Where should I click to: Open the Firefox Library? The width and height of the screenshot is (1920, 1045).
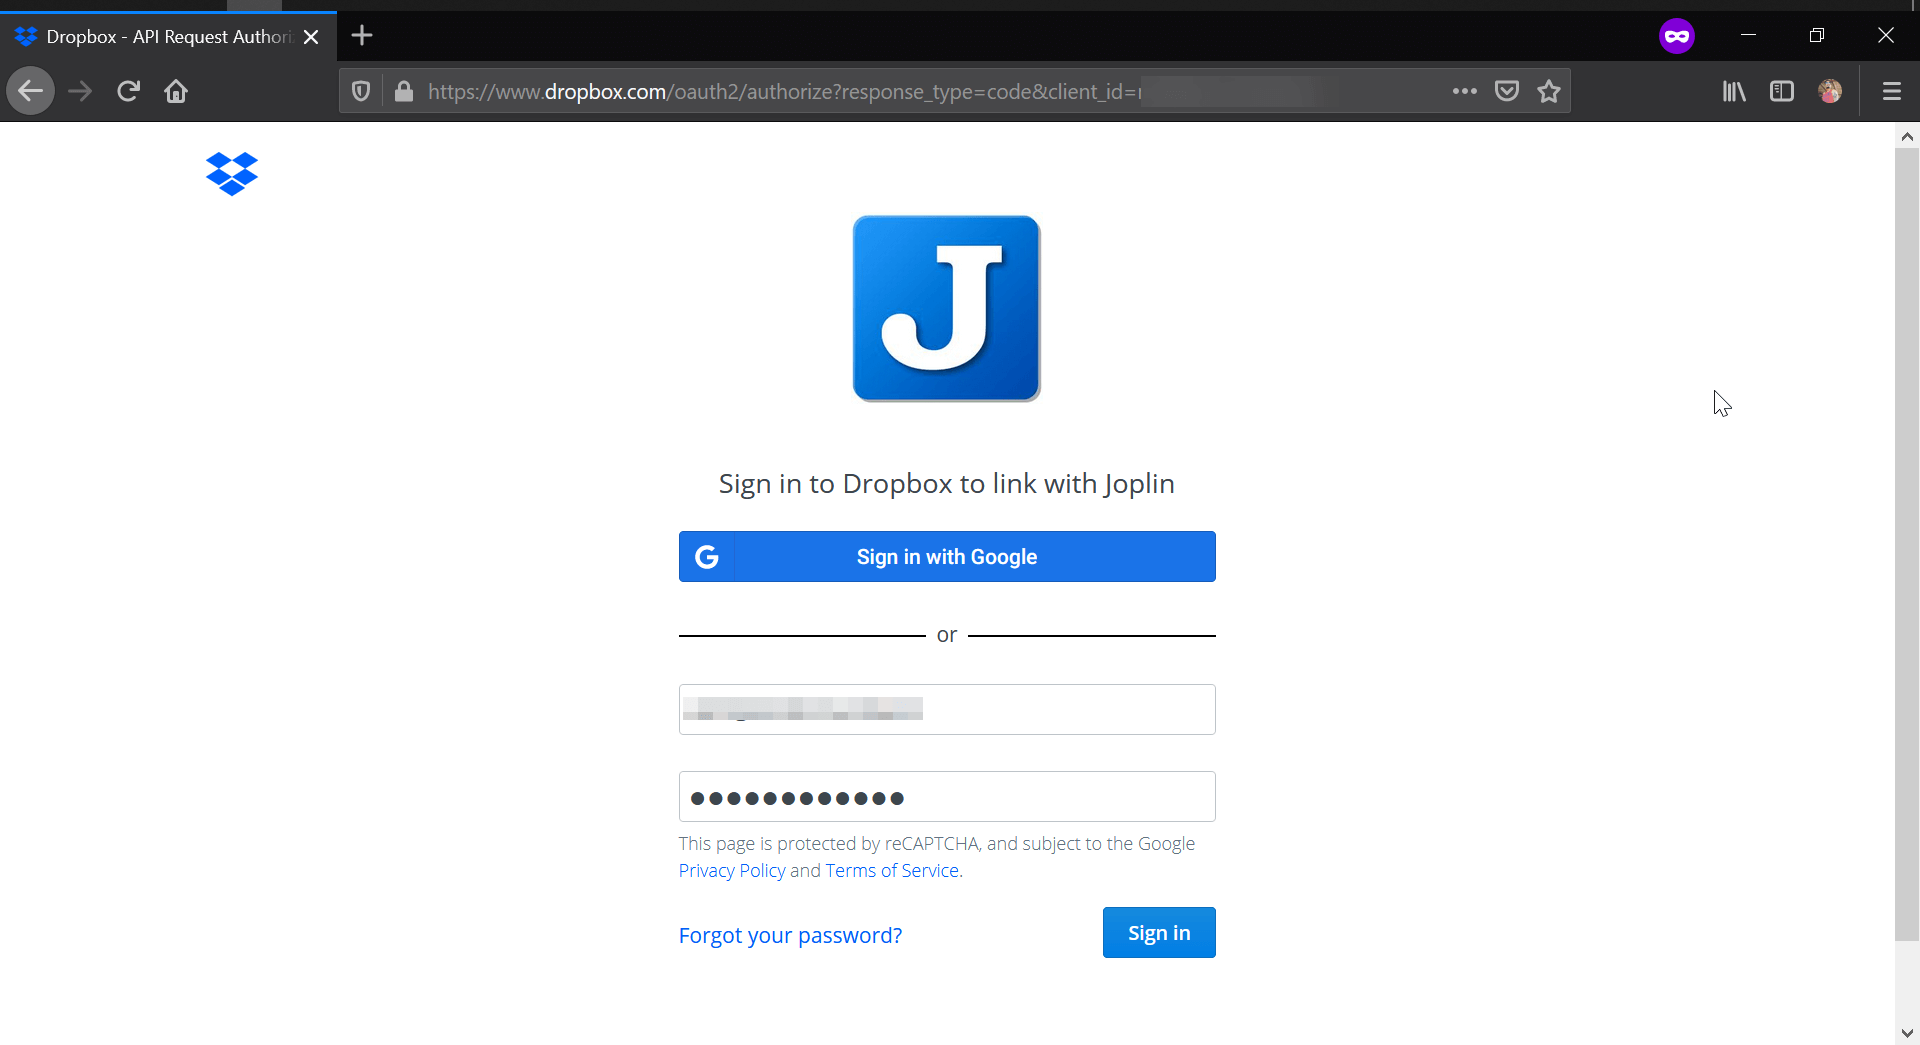coord(1733,91)
